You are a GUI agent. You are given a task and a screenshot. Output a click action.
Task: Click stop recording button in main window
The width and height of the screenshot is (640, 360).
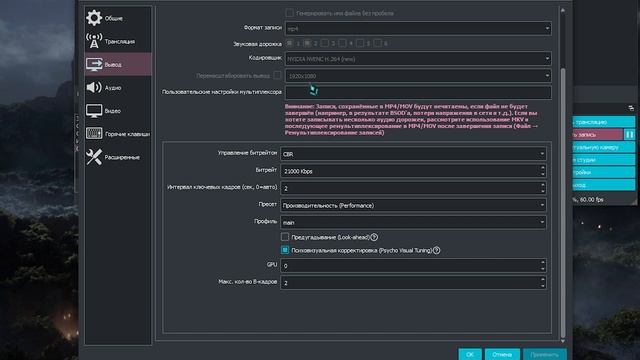[x=598, y=134]
